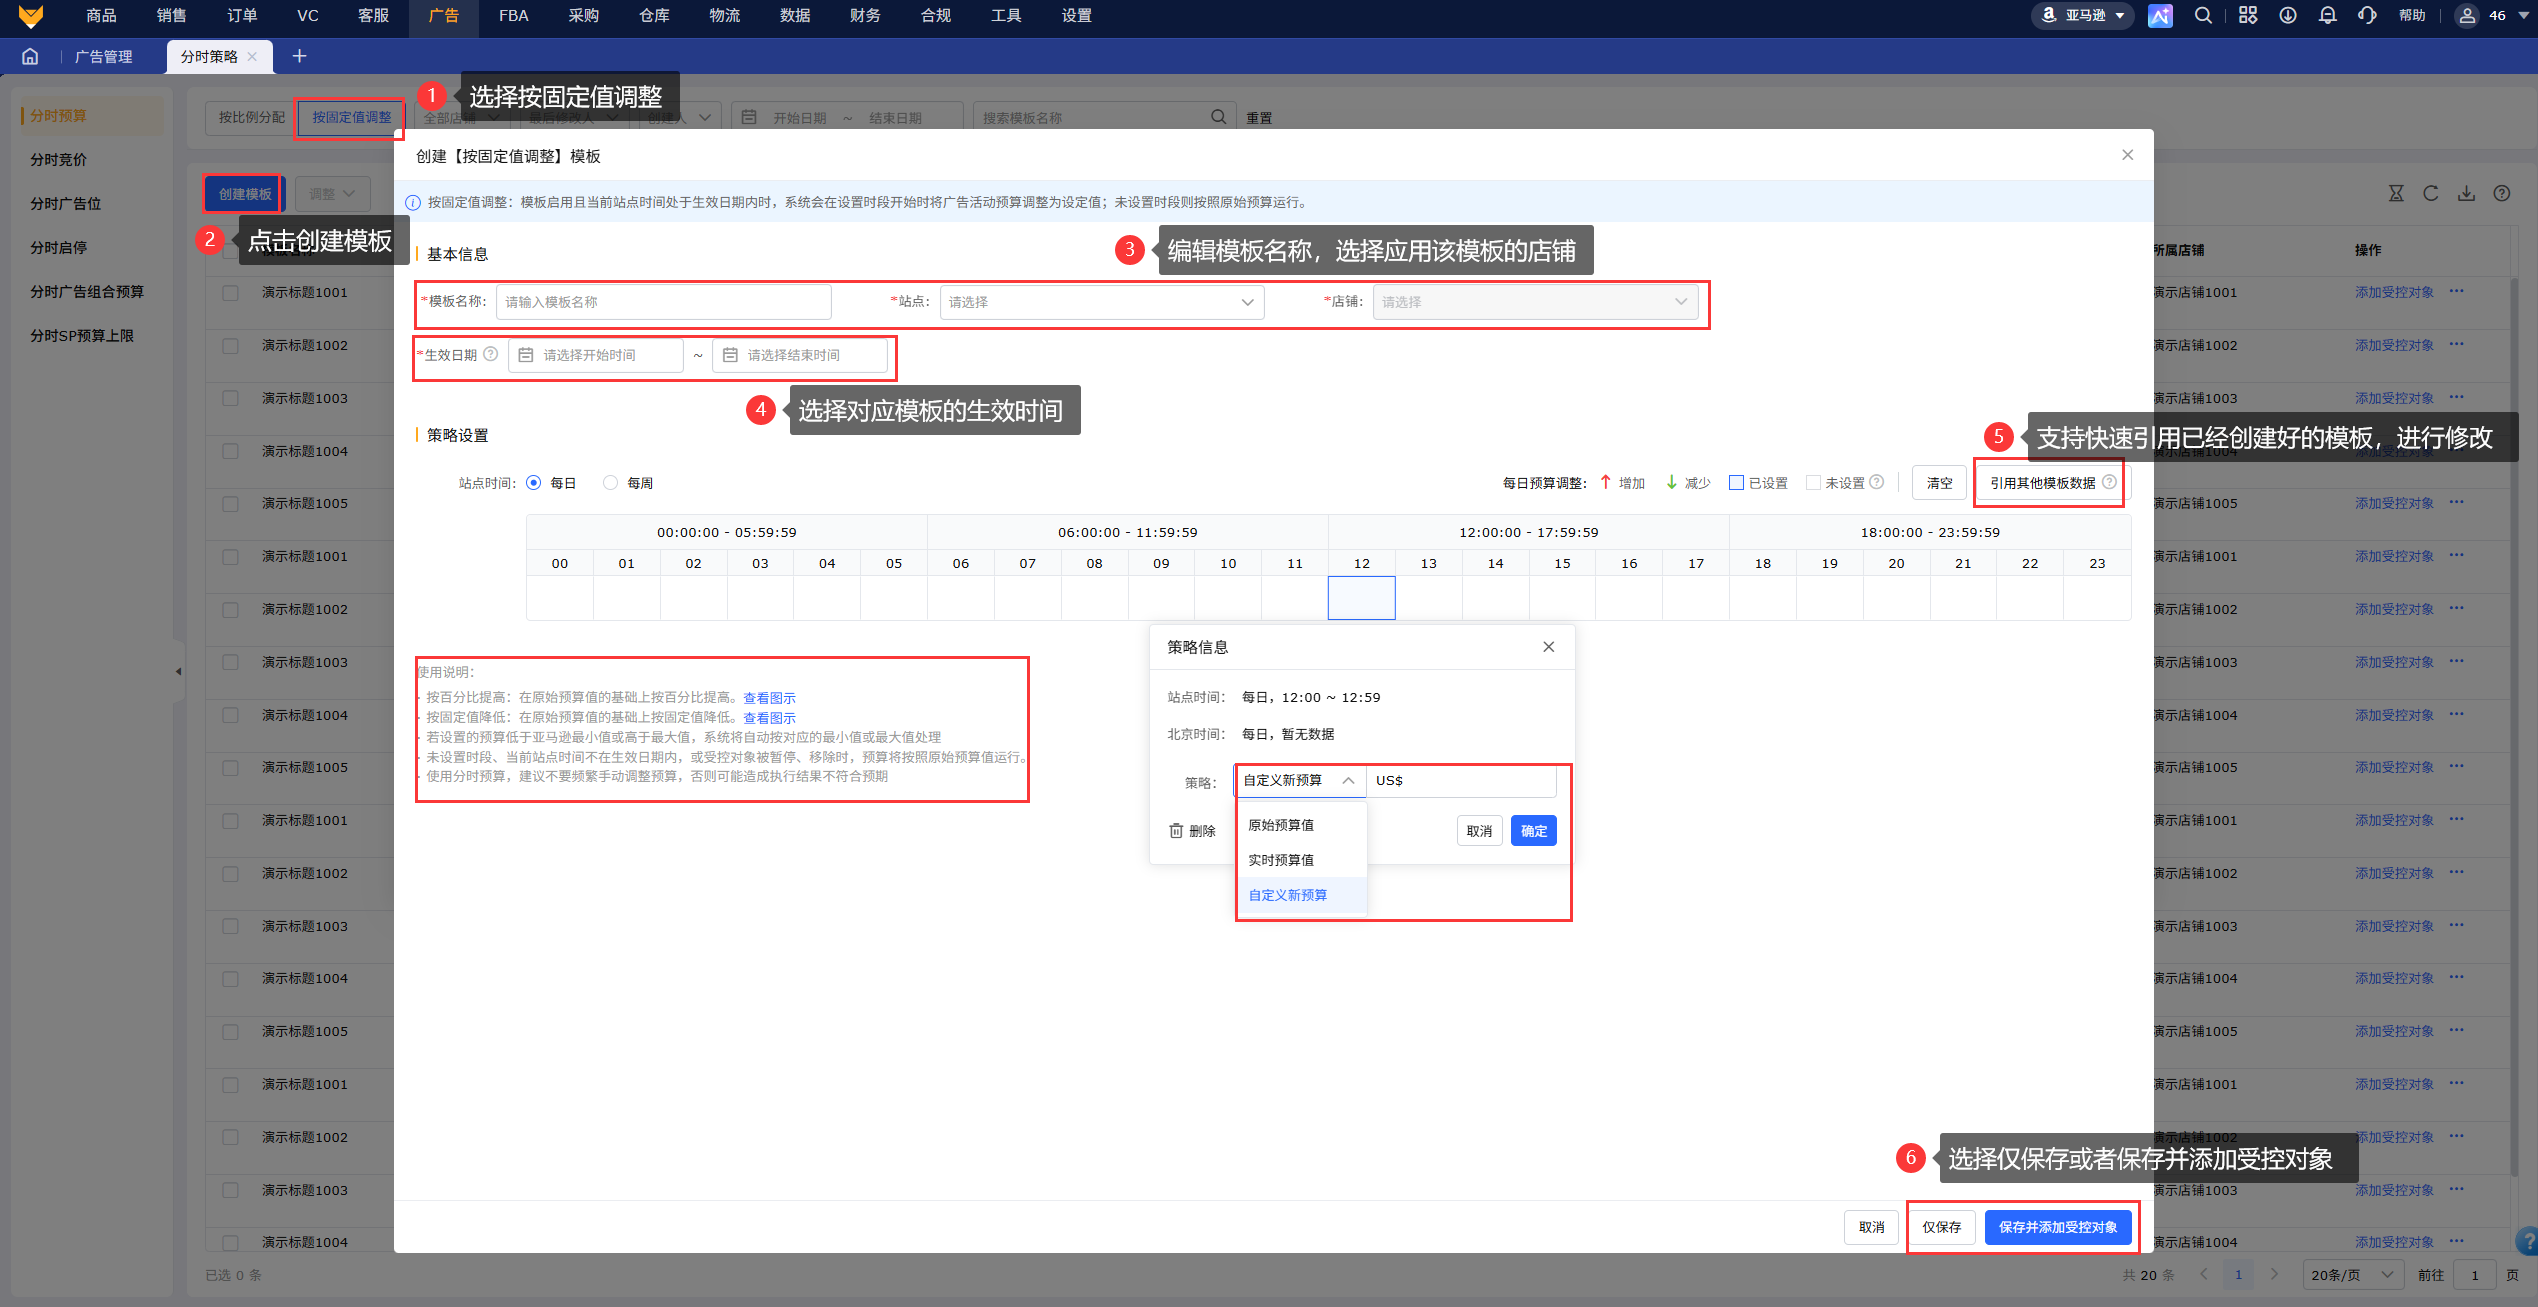2538x1307 pixels.
Task: Click the US$ budget input field
Action: 1461,780
